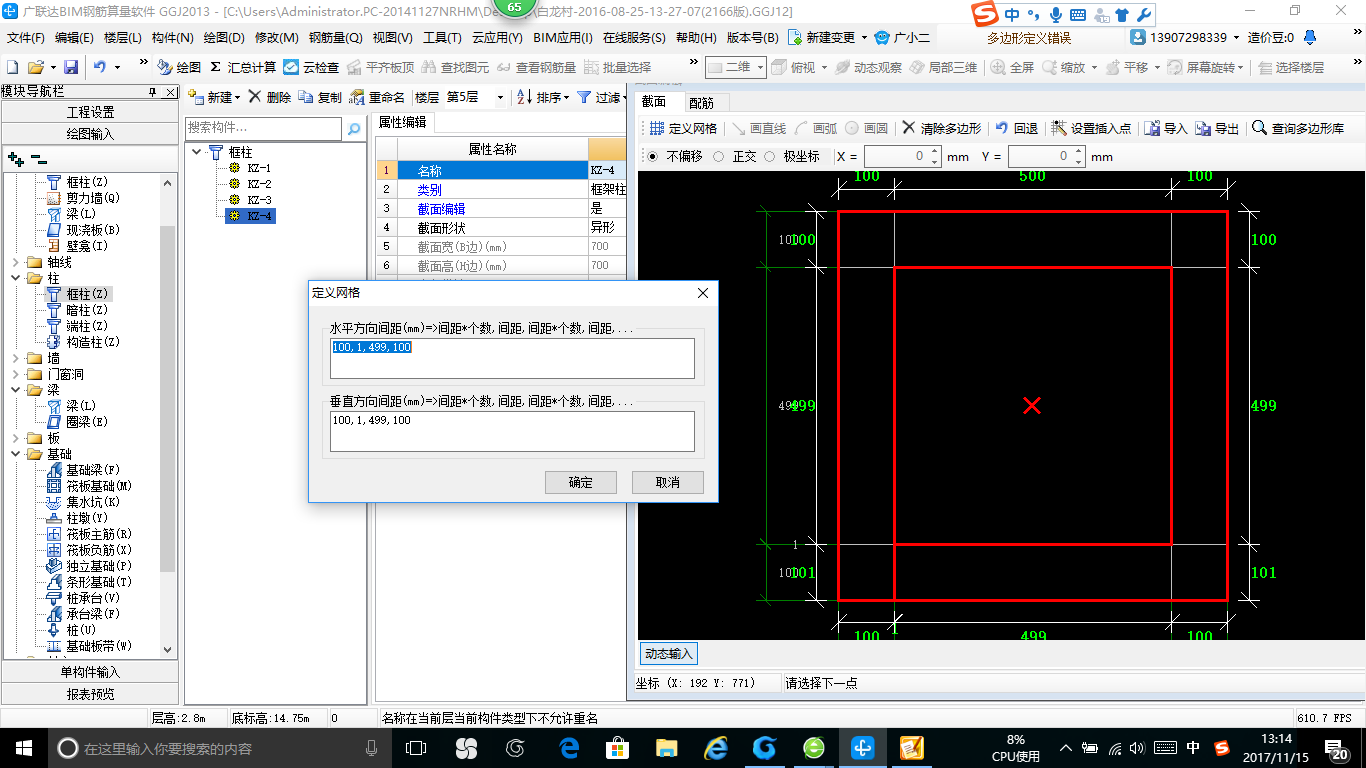Click 广小二 assistant icon
Viewport: 1366px width, 768px height.
click(902, 37)
